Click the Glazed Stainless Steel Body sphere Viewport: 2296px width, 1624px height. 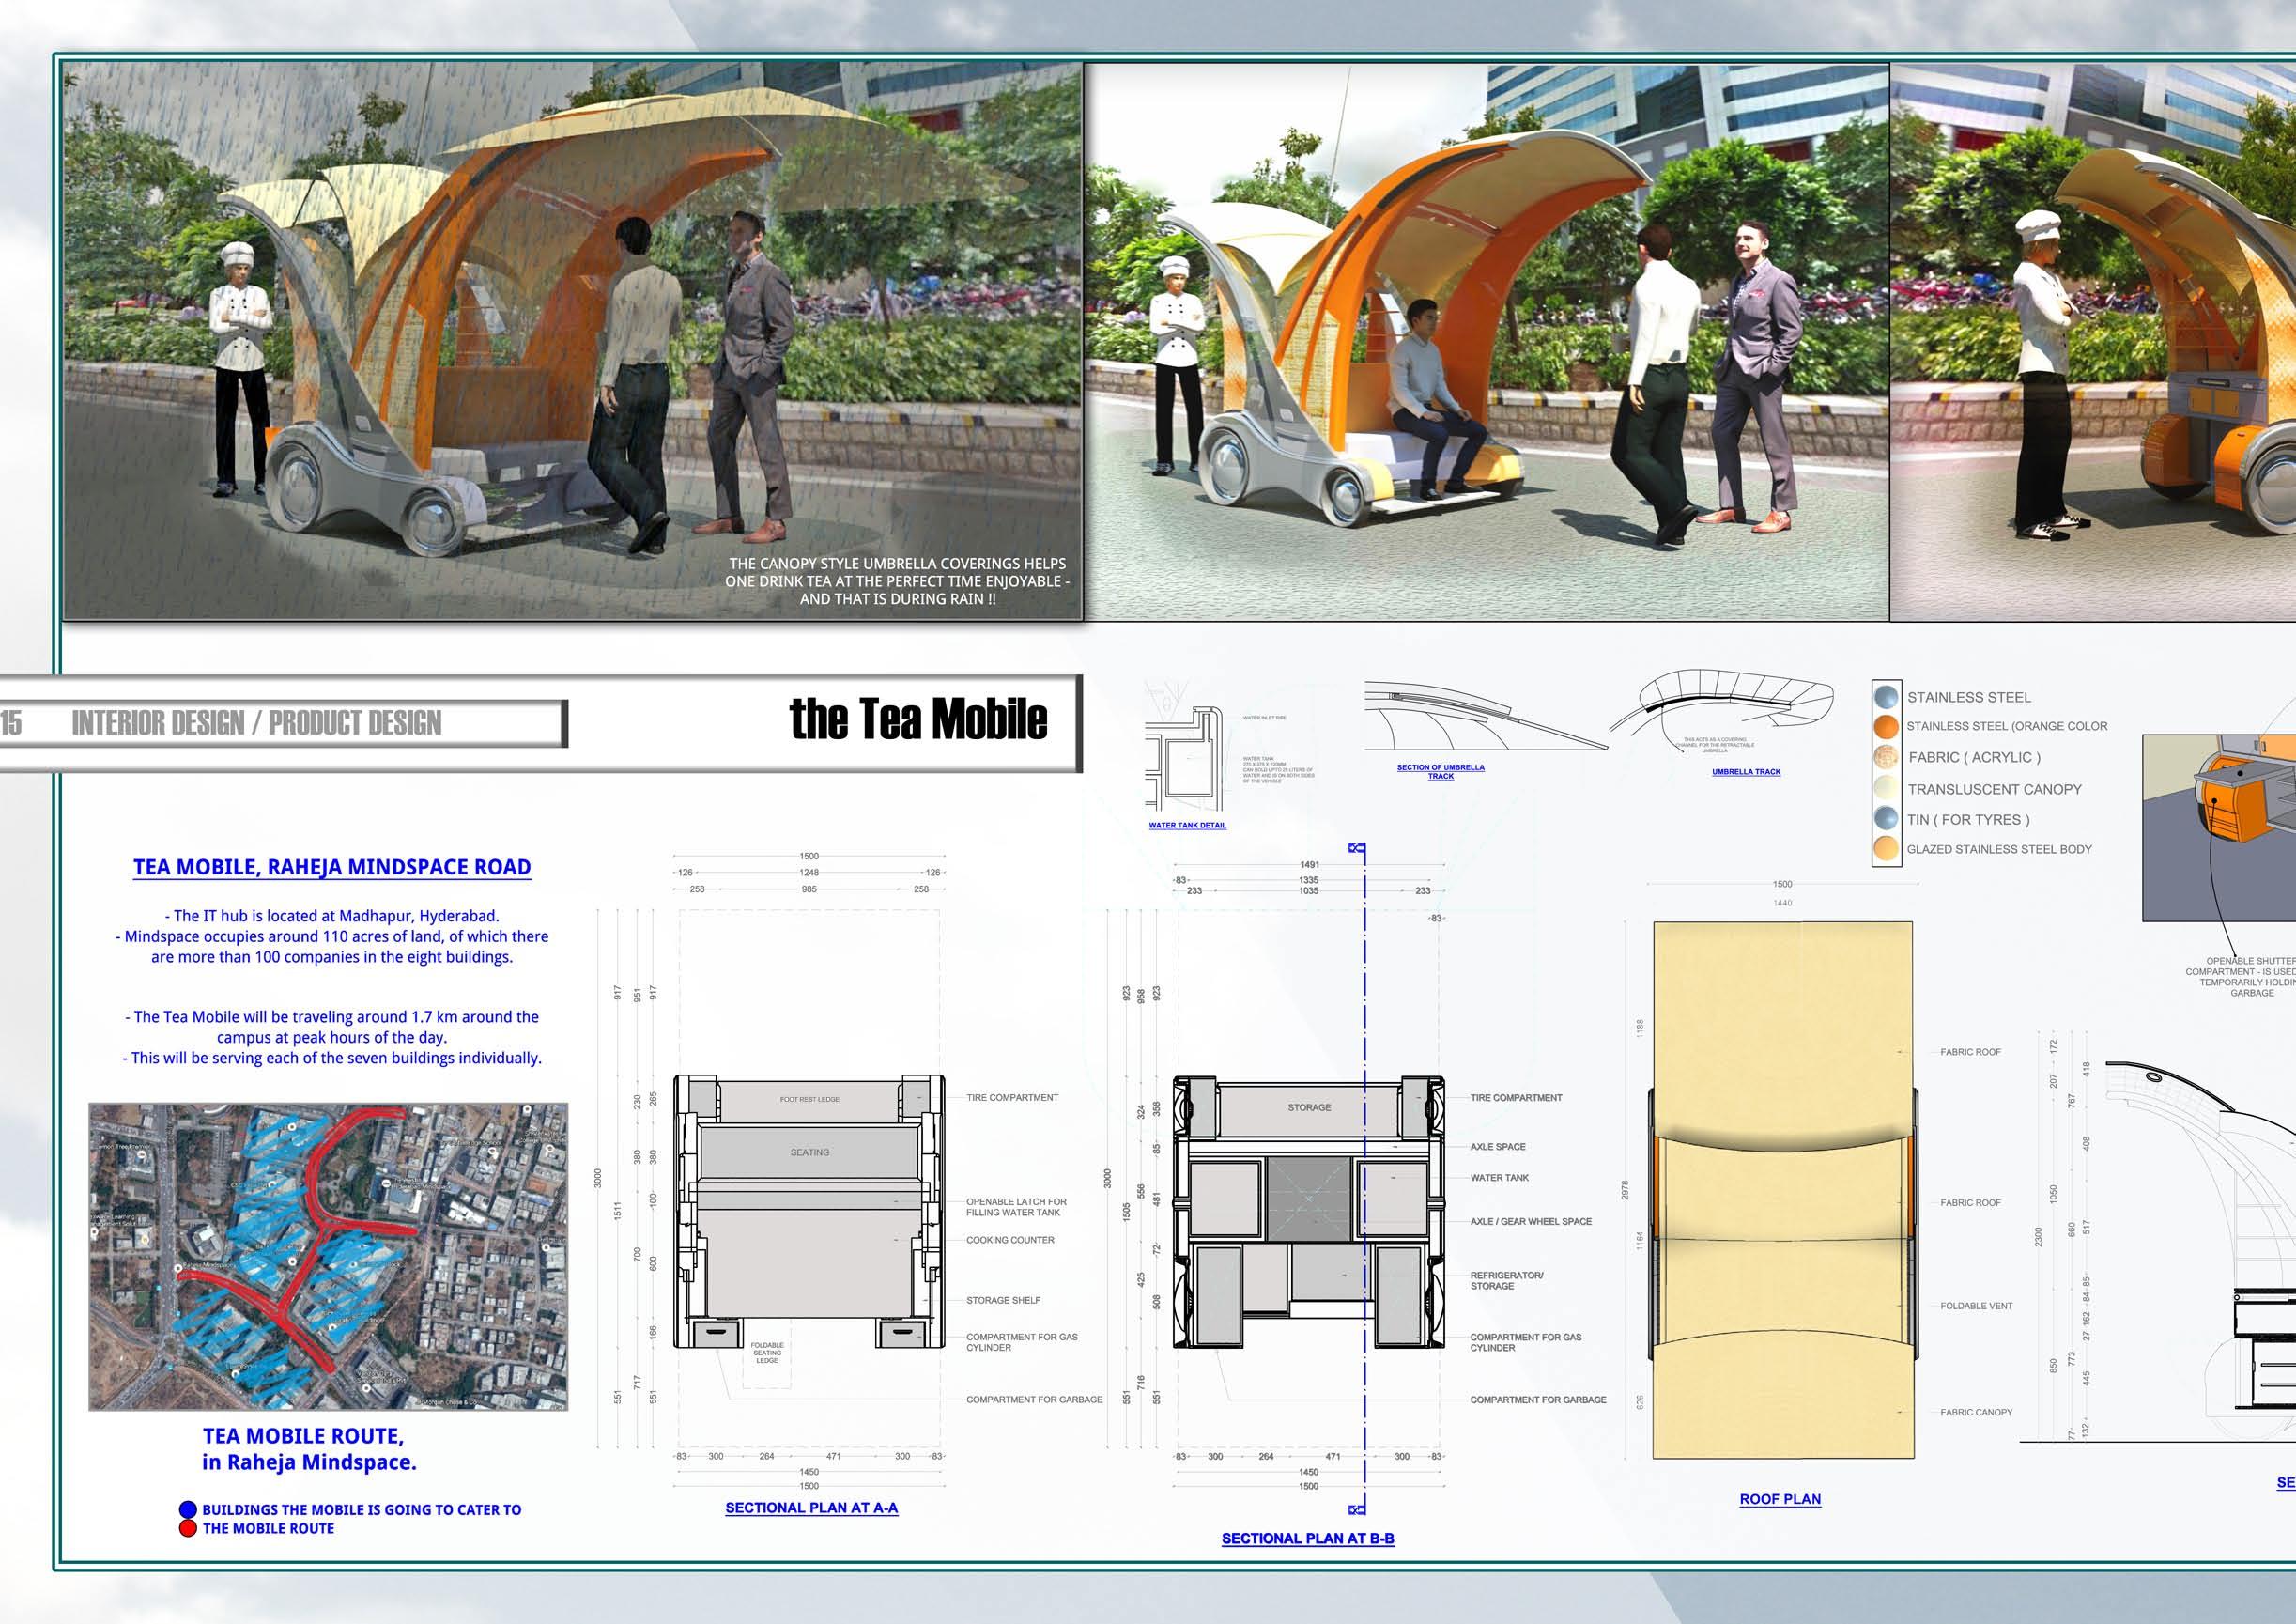(x=1886, y=849)
